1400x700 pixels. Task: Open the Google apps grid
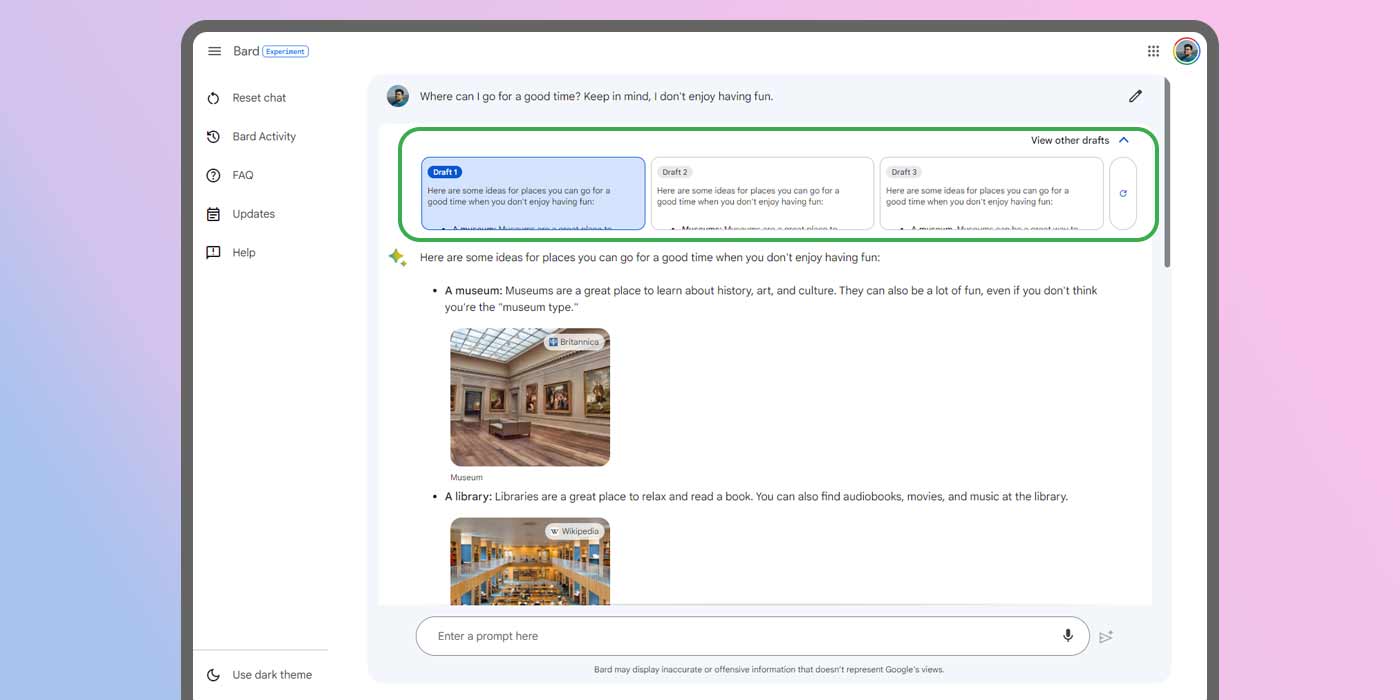click(1152, 51)
